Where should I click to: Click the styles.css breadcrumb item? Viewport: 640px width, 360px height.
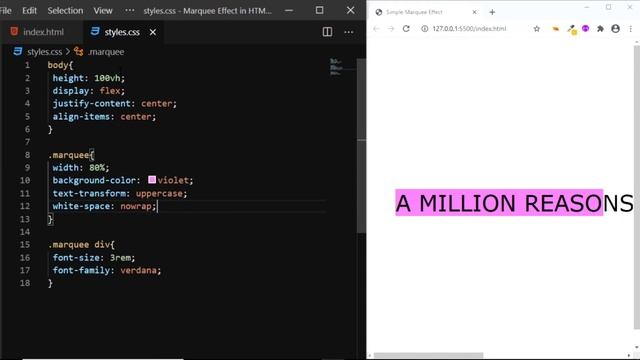pos(44,52)
